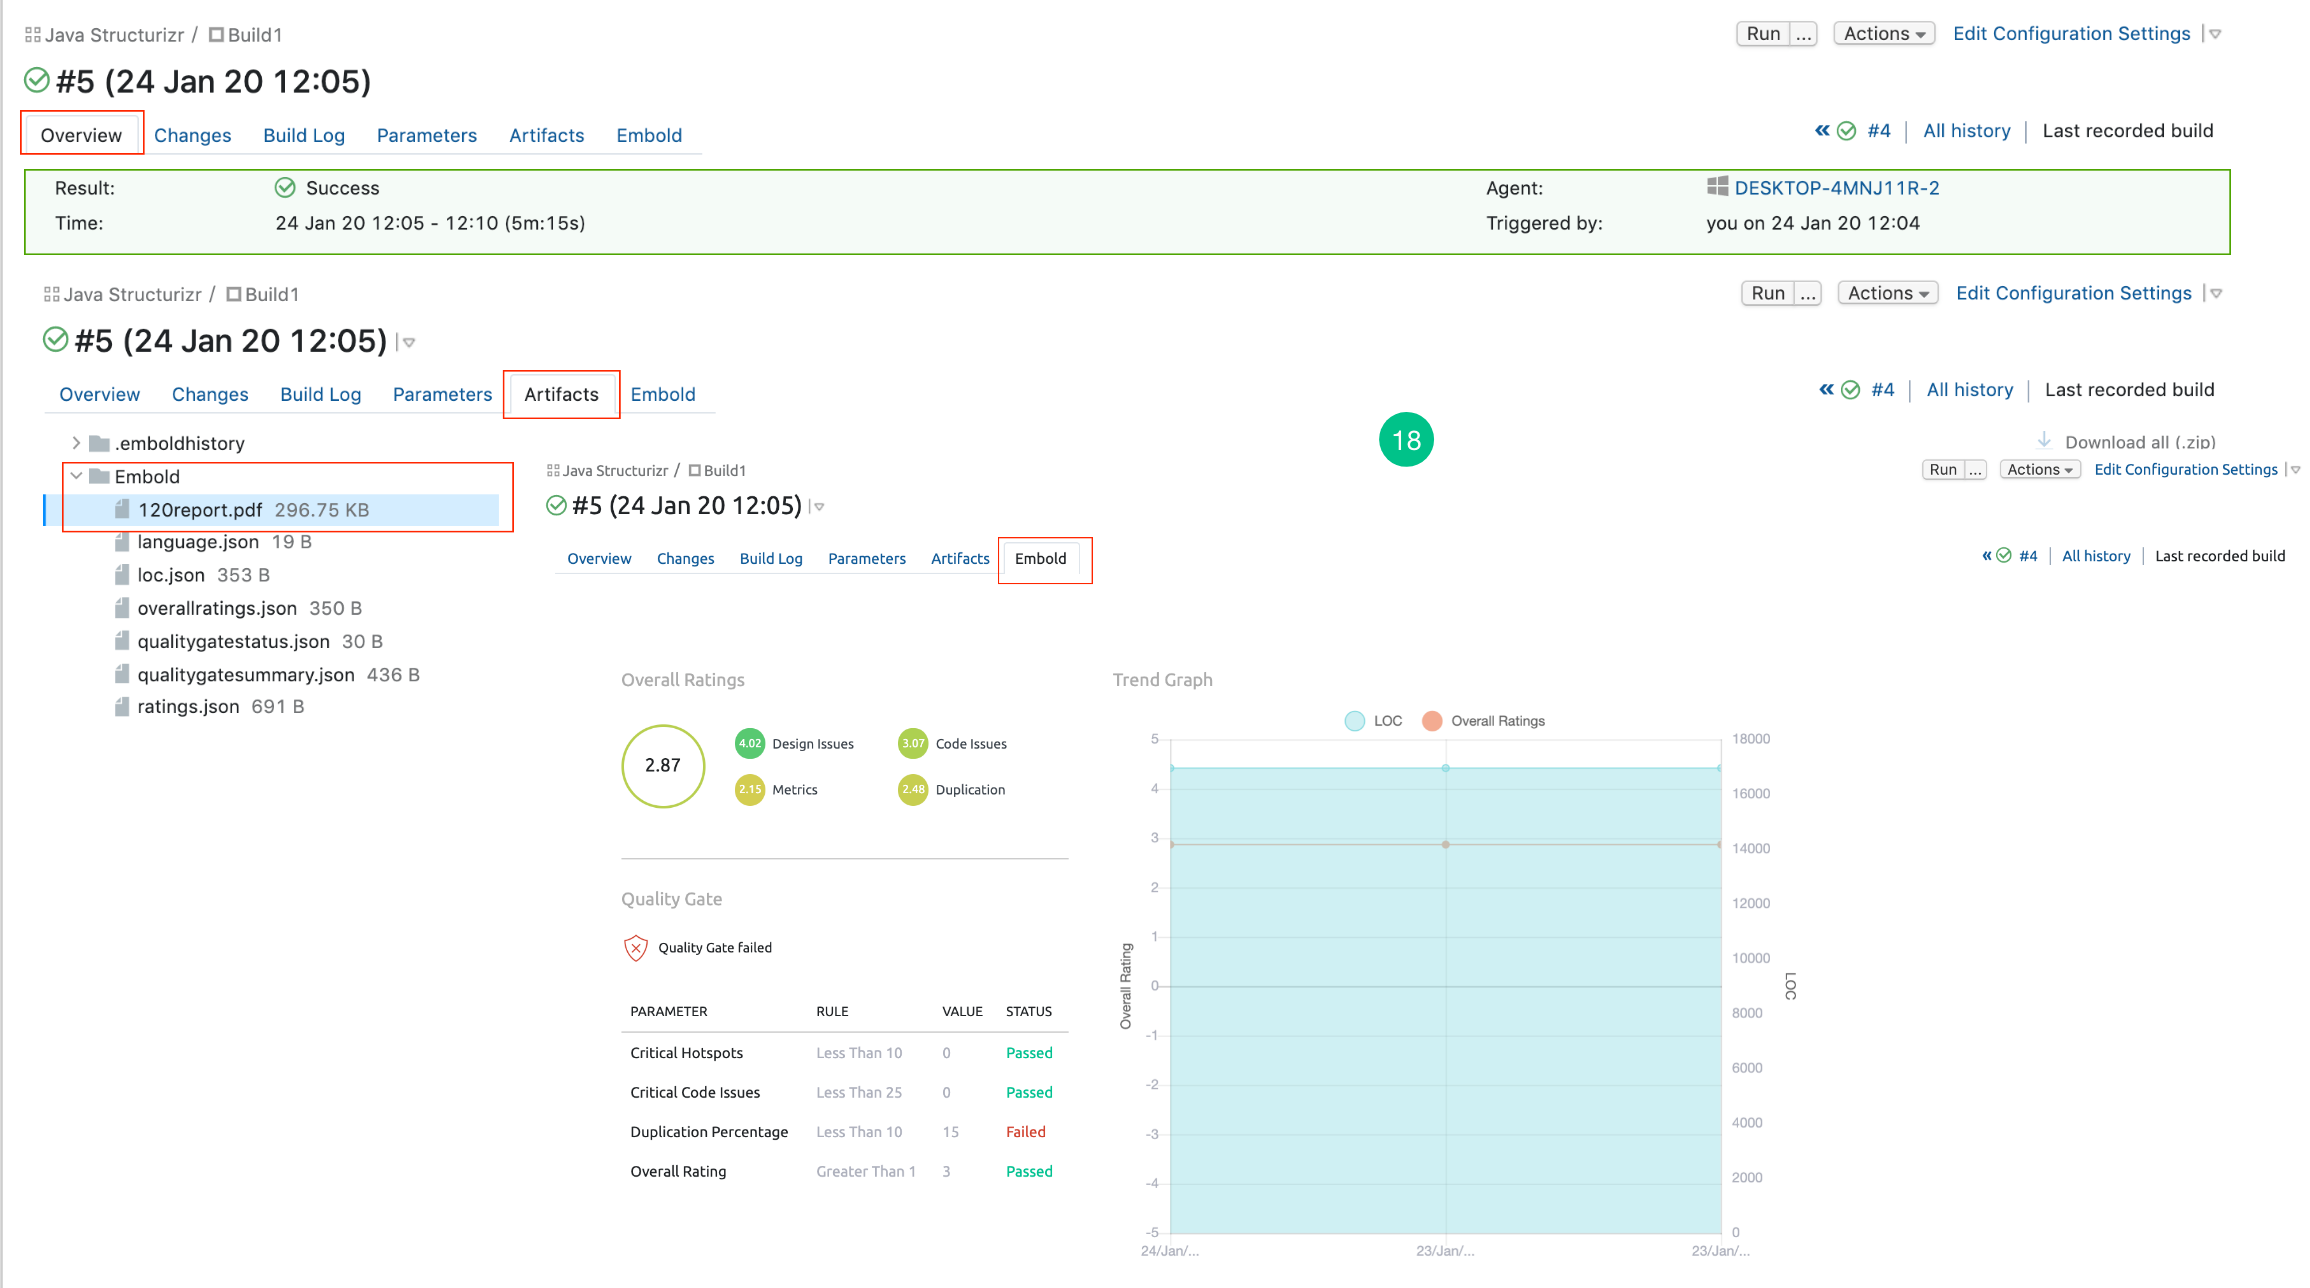Open Edit Configuration Settings link at the top

(x=2072, y=33)
